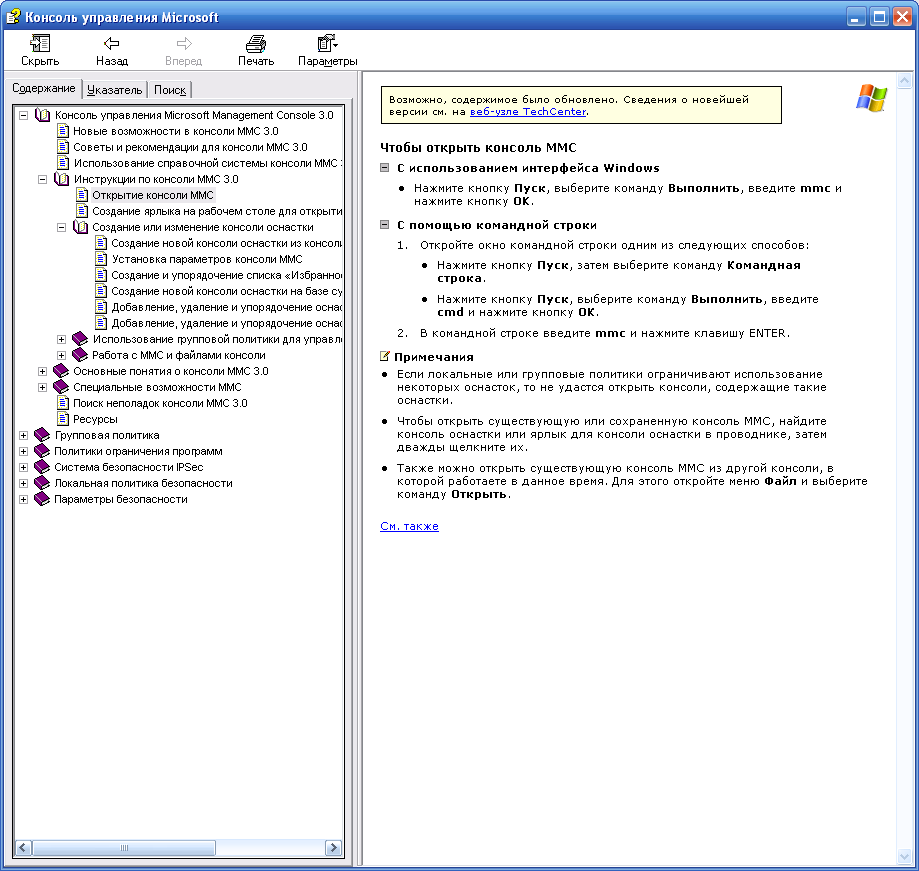919x871 pixels.
Task: Click the Windows logo in the content pane
Action: [x=871, y=97]
